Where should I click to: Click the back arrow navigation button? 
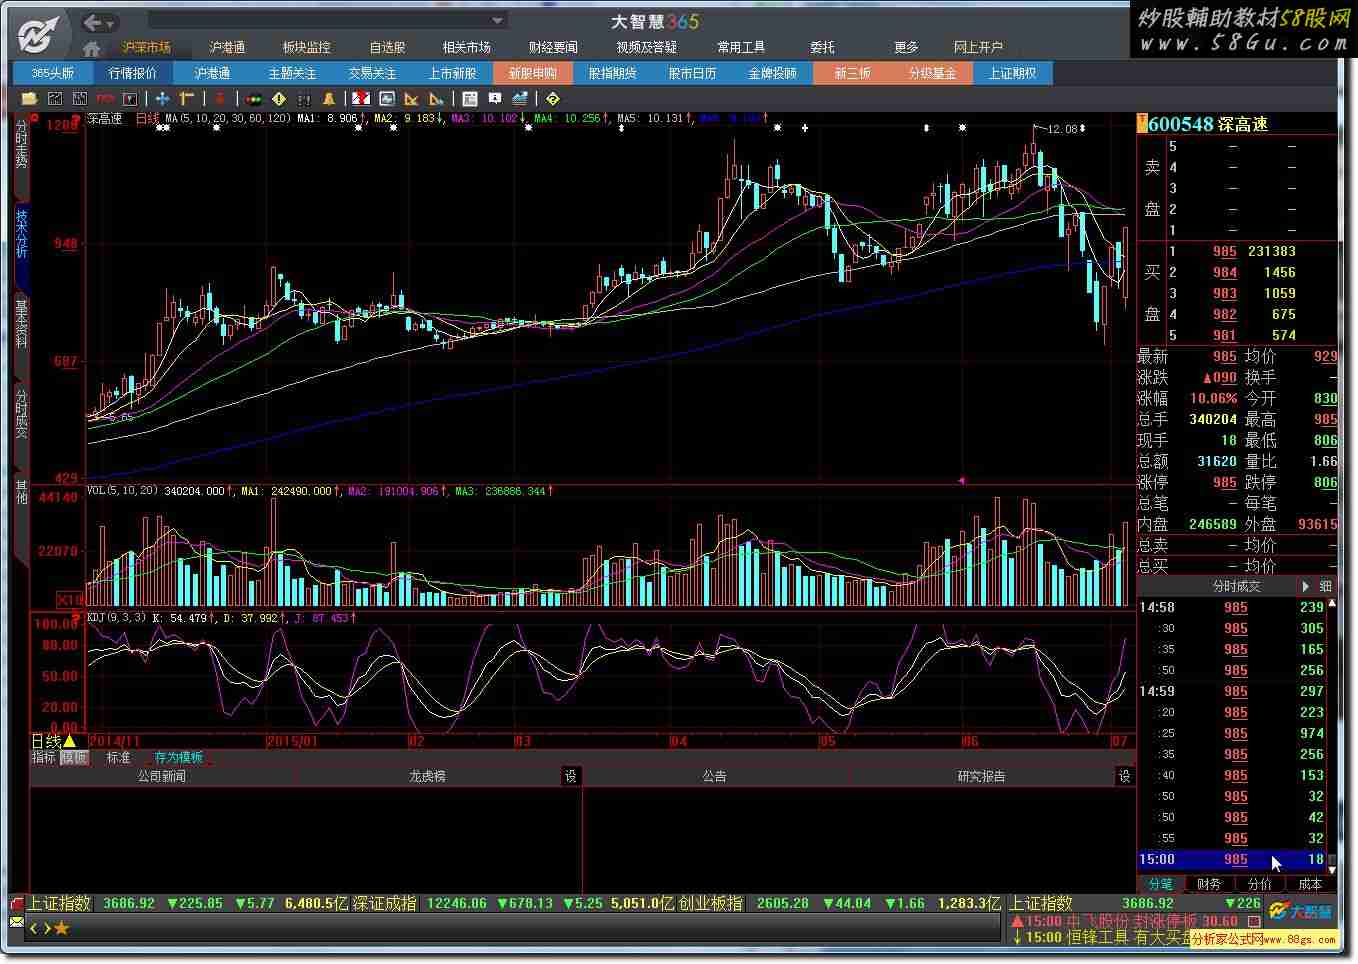coord(92,22)
